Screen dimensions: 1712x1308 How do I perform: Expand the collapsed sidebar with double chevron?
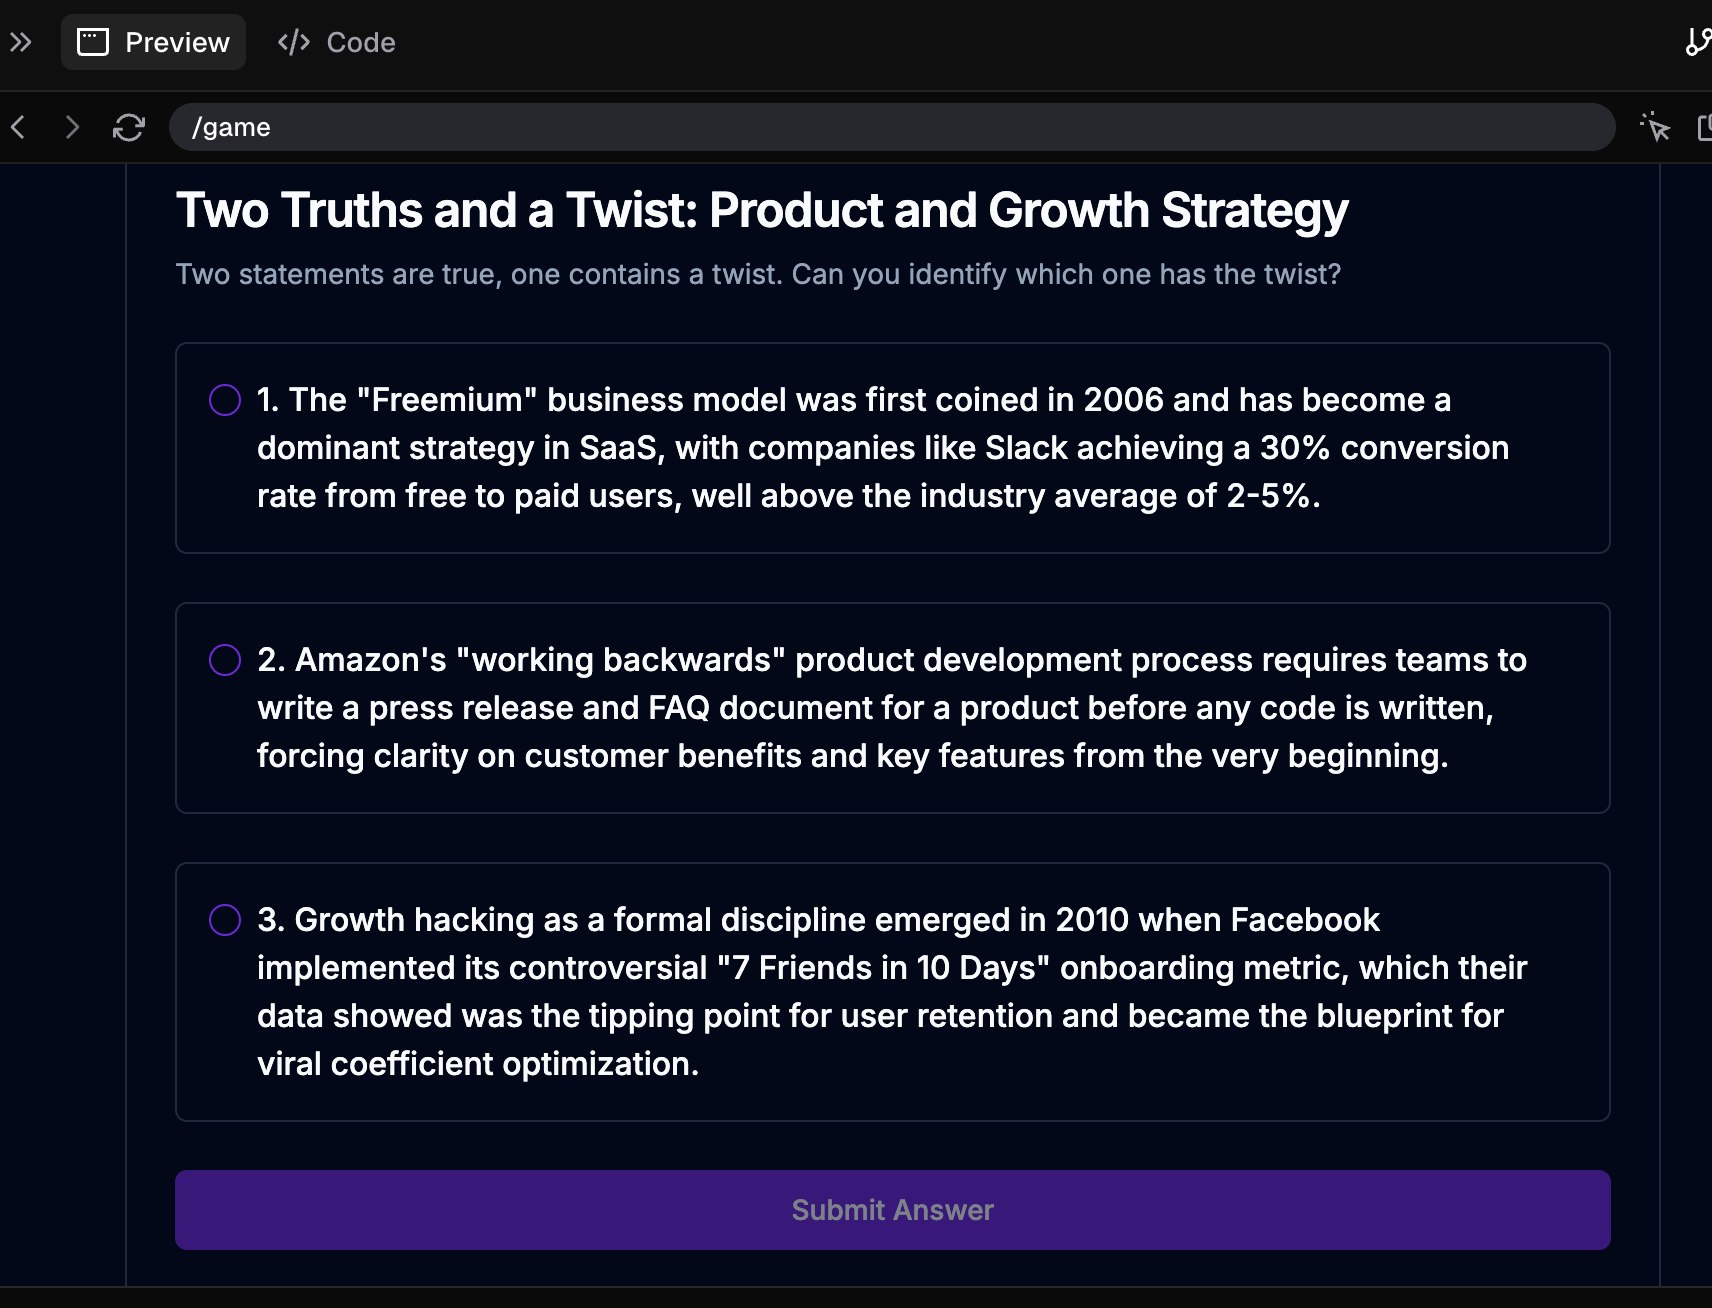click(21, 42)
